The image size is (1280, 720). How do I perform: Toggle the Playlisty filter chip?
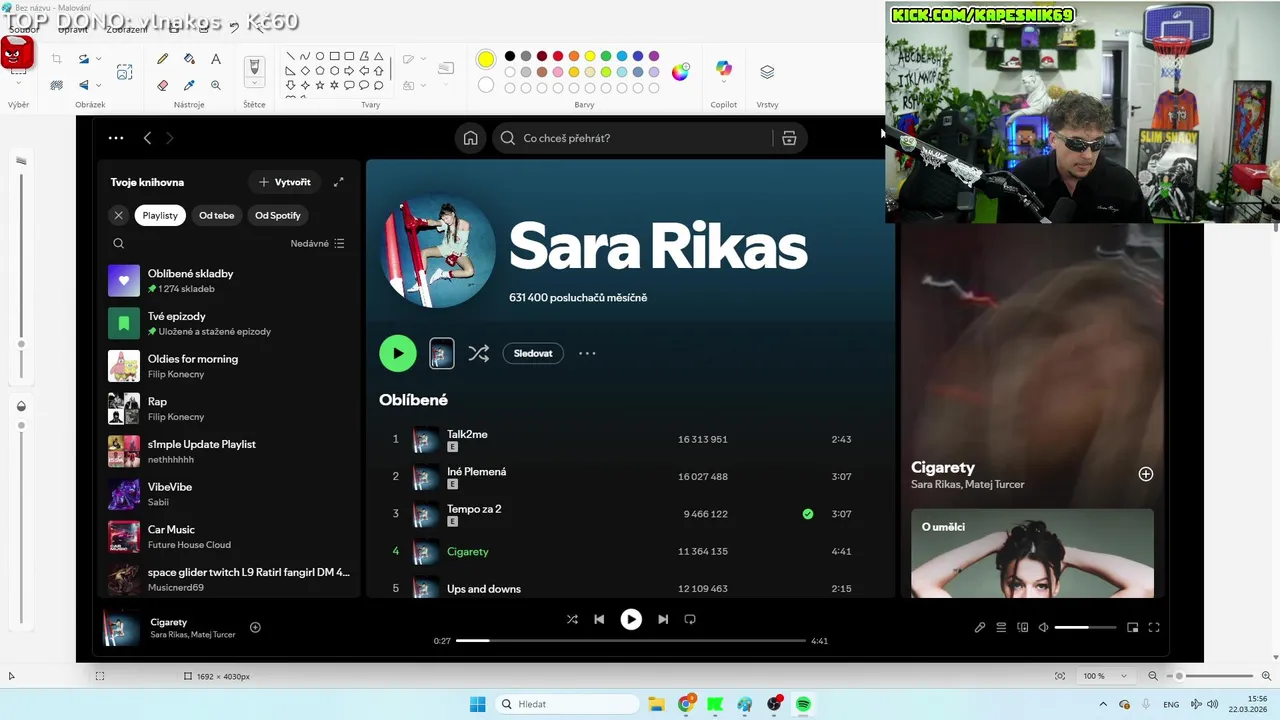[x=160, y=215]
